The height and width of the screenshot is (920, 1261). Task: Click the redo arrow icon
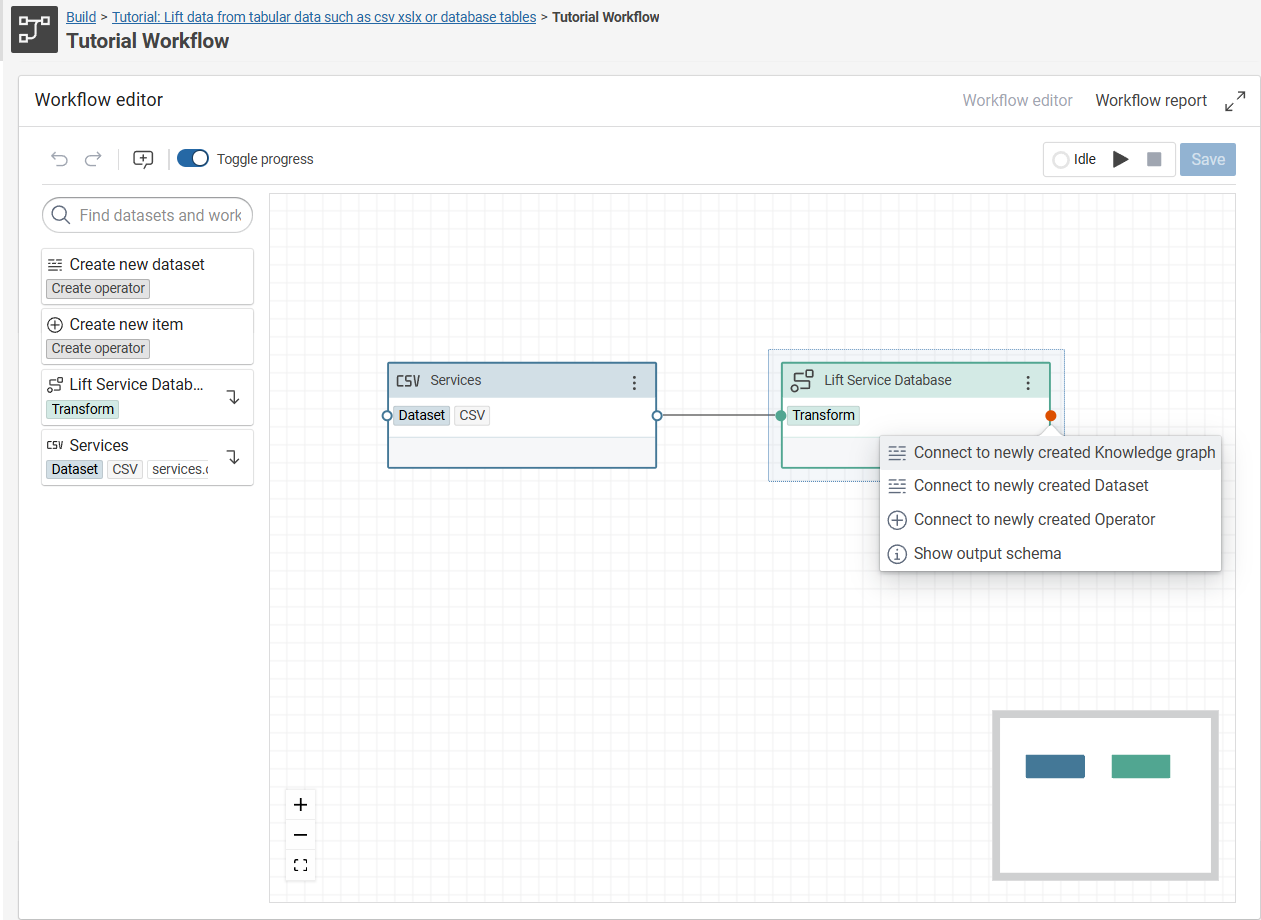tap(93, 159)
